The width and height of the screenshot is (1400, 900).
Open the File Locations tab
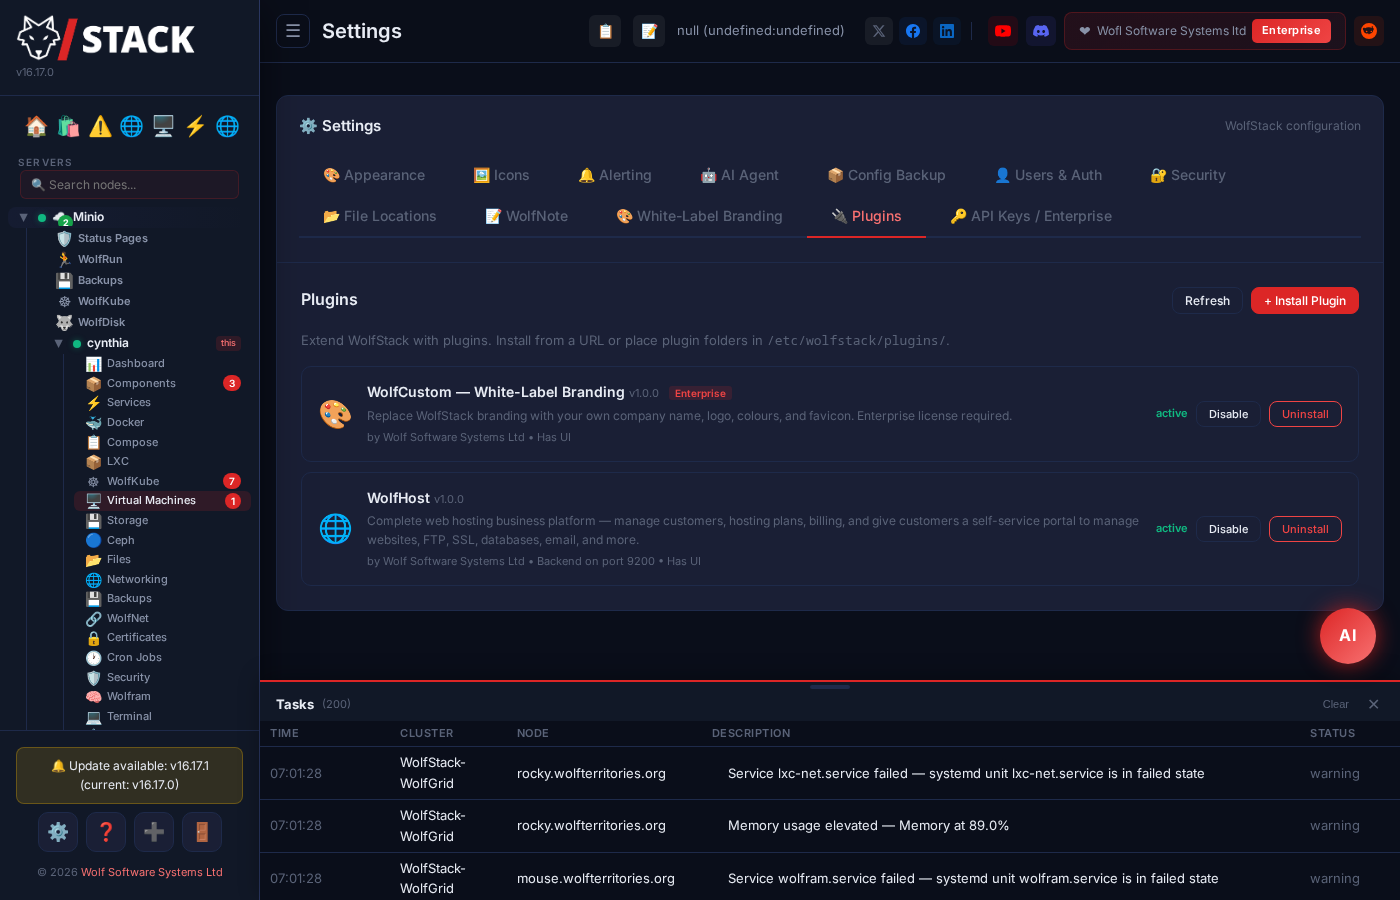point(380,216)
